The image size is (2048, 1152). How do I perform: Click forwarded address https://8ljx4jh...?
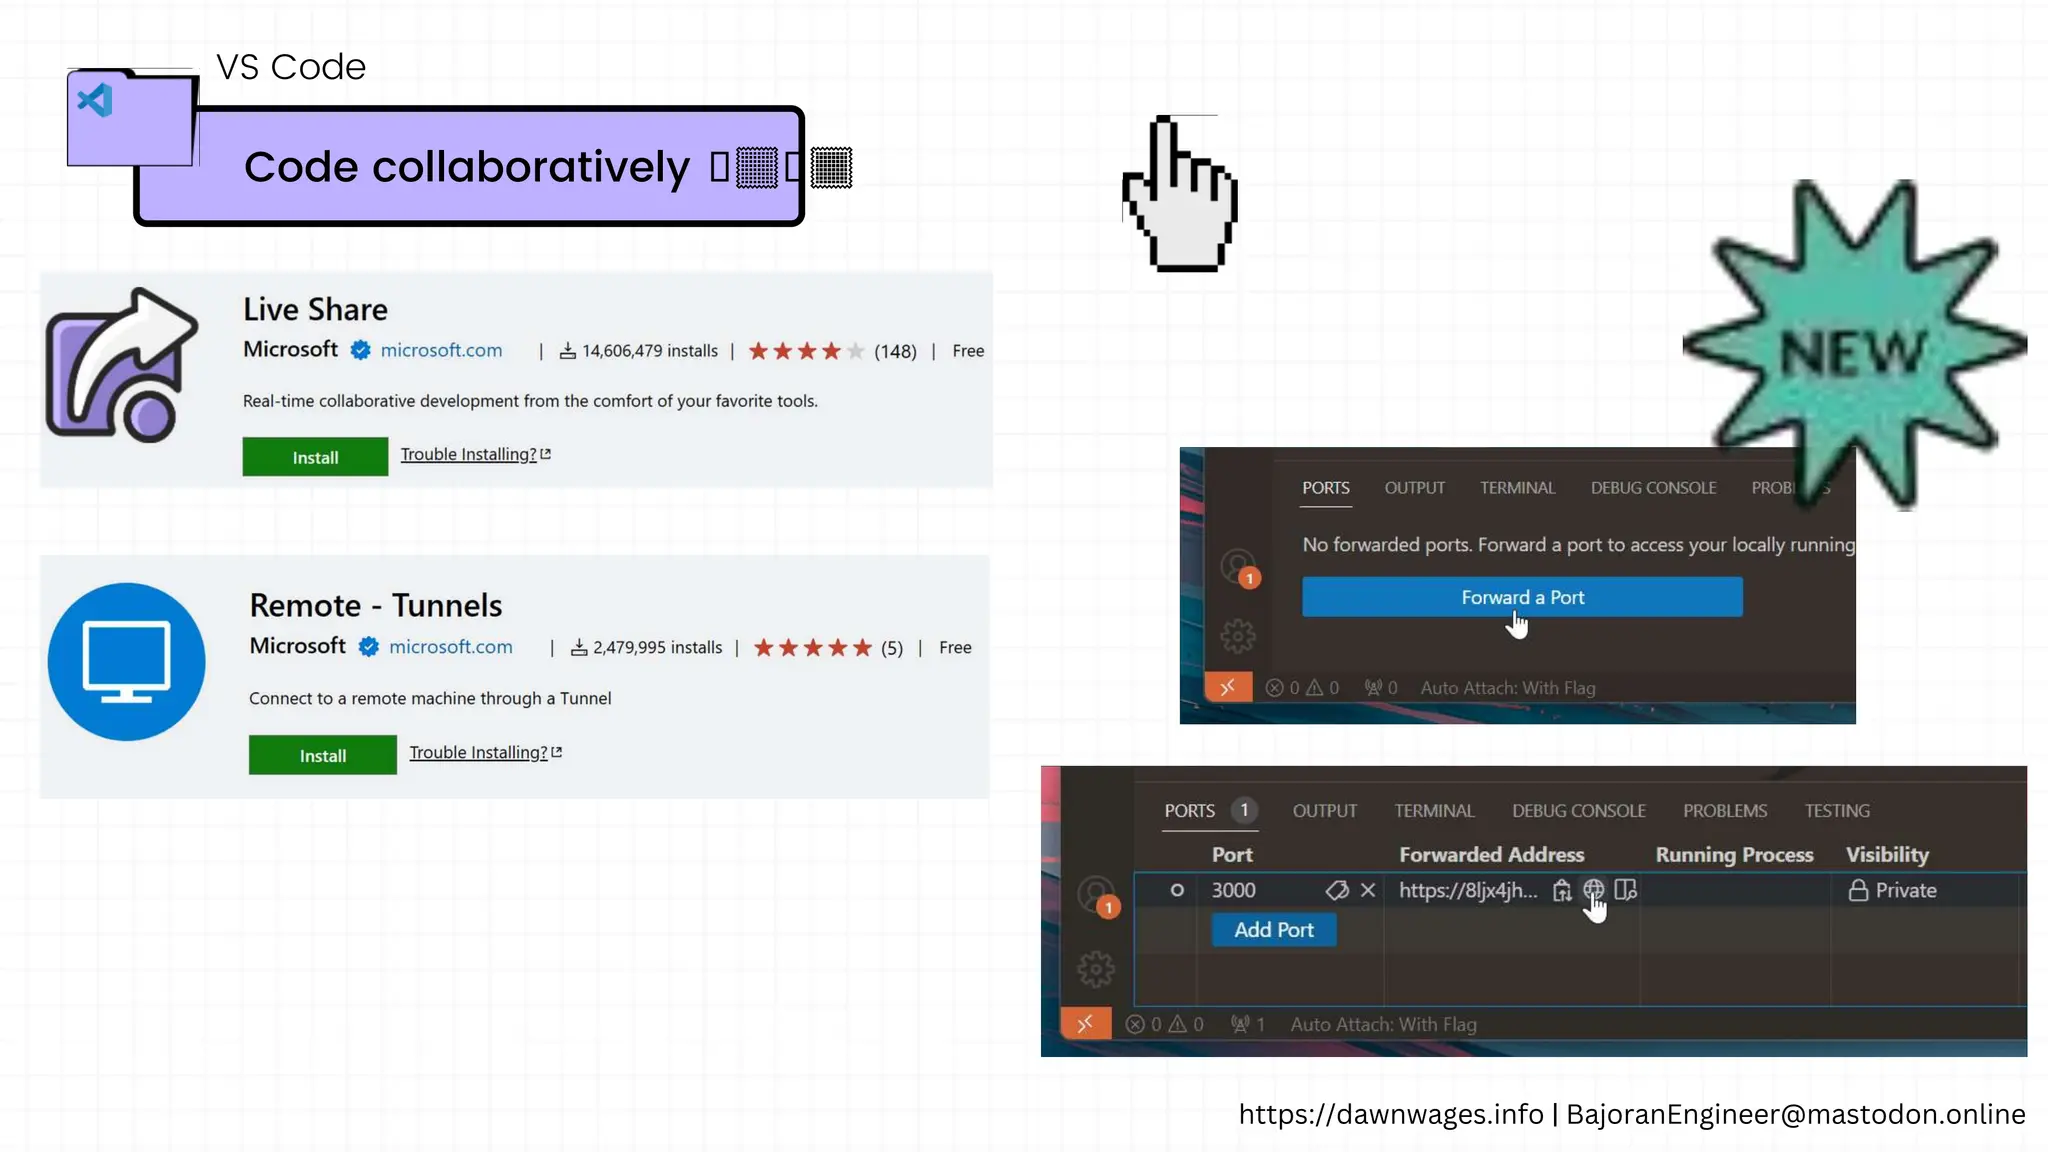coord(1468,890)
